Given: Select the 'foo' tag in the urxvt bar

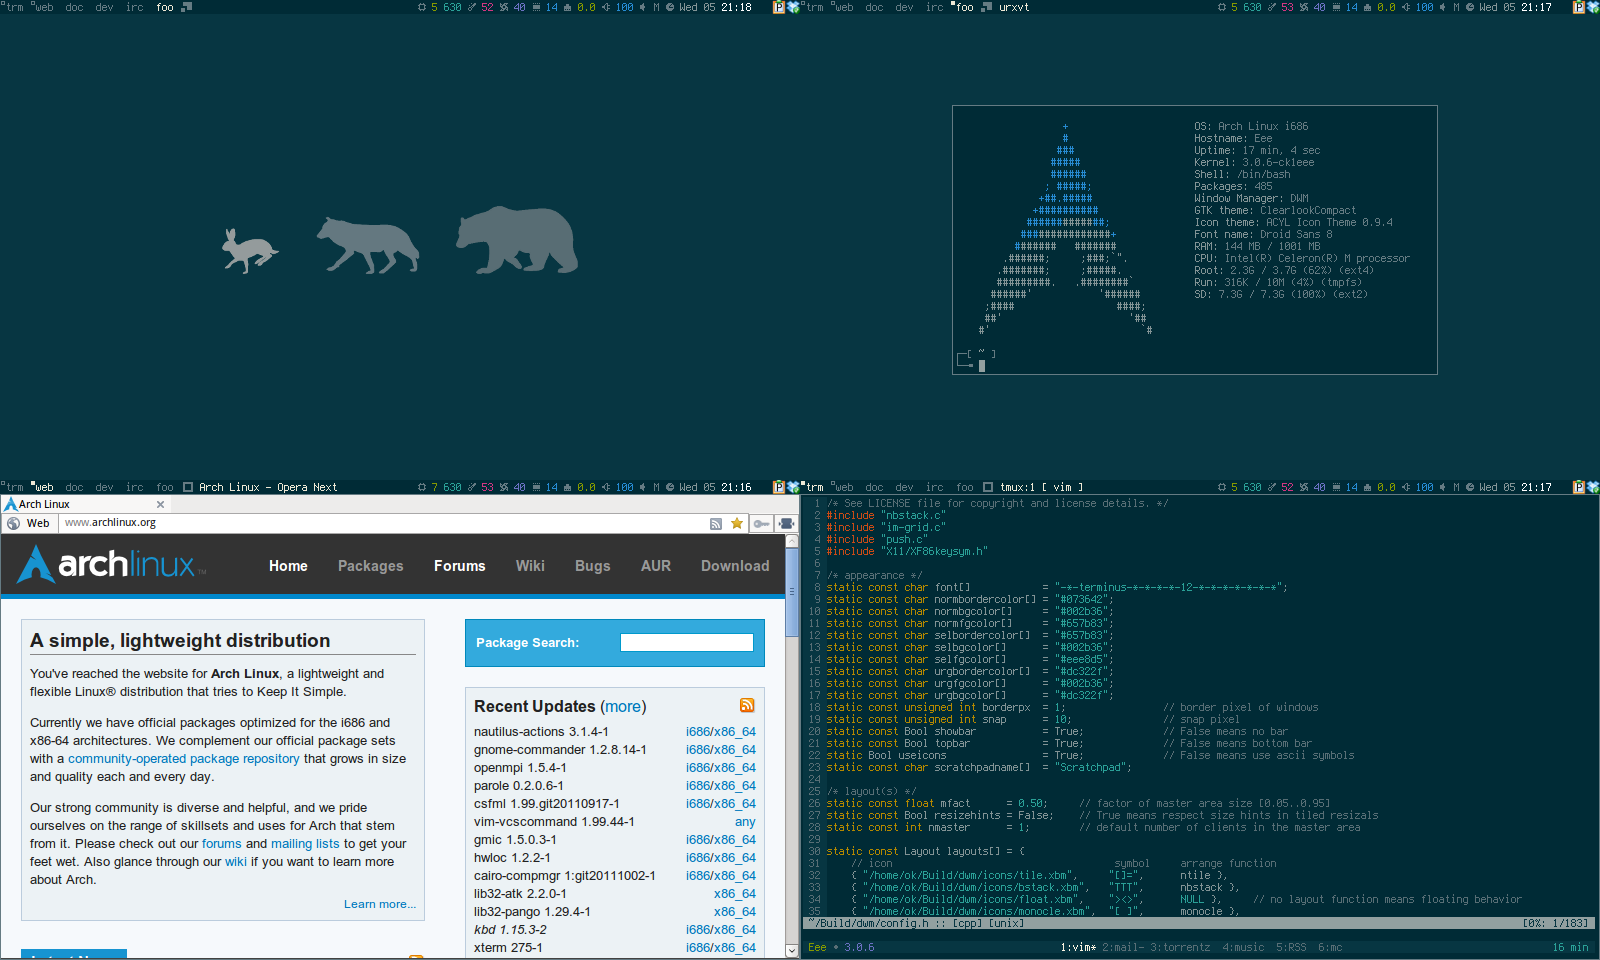Looking at the screenshot, I should point(964,7).
